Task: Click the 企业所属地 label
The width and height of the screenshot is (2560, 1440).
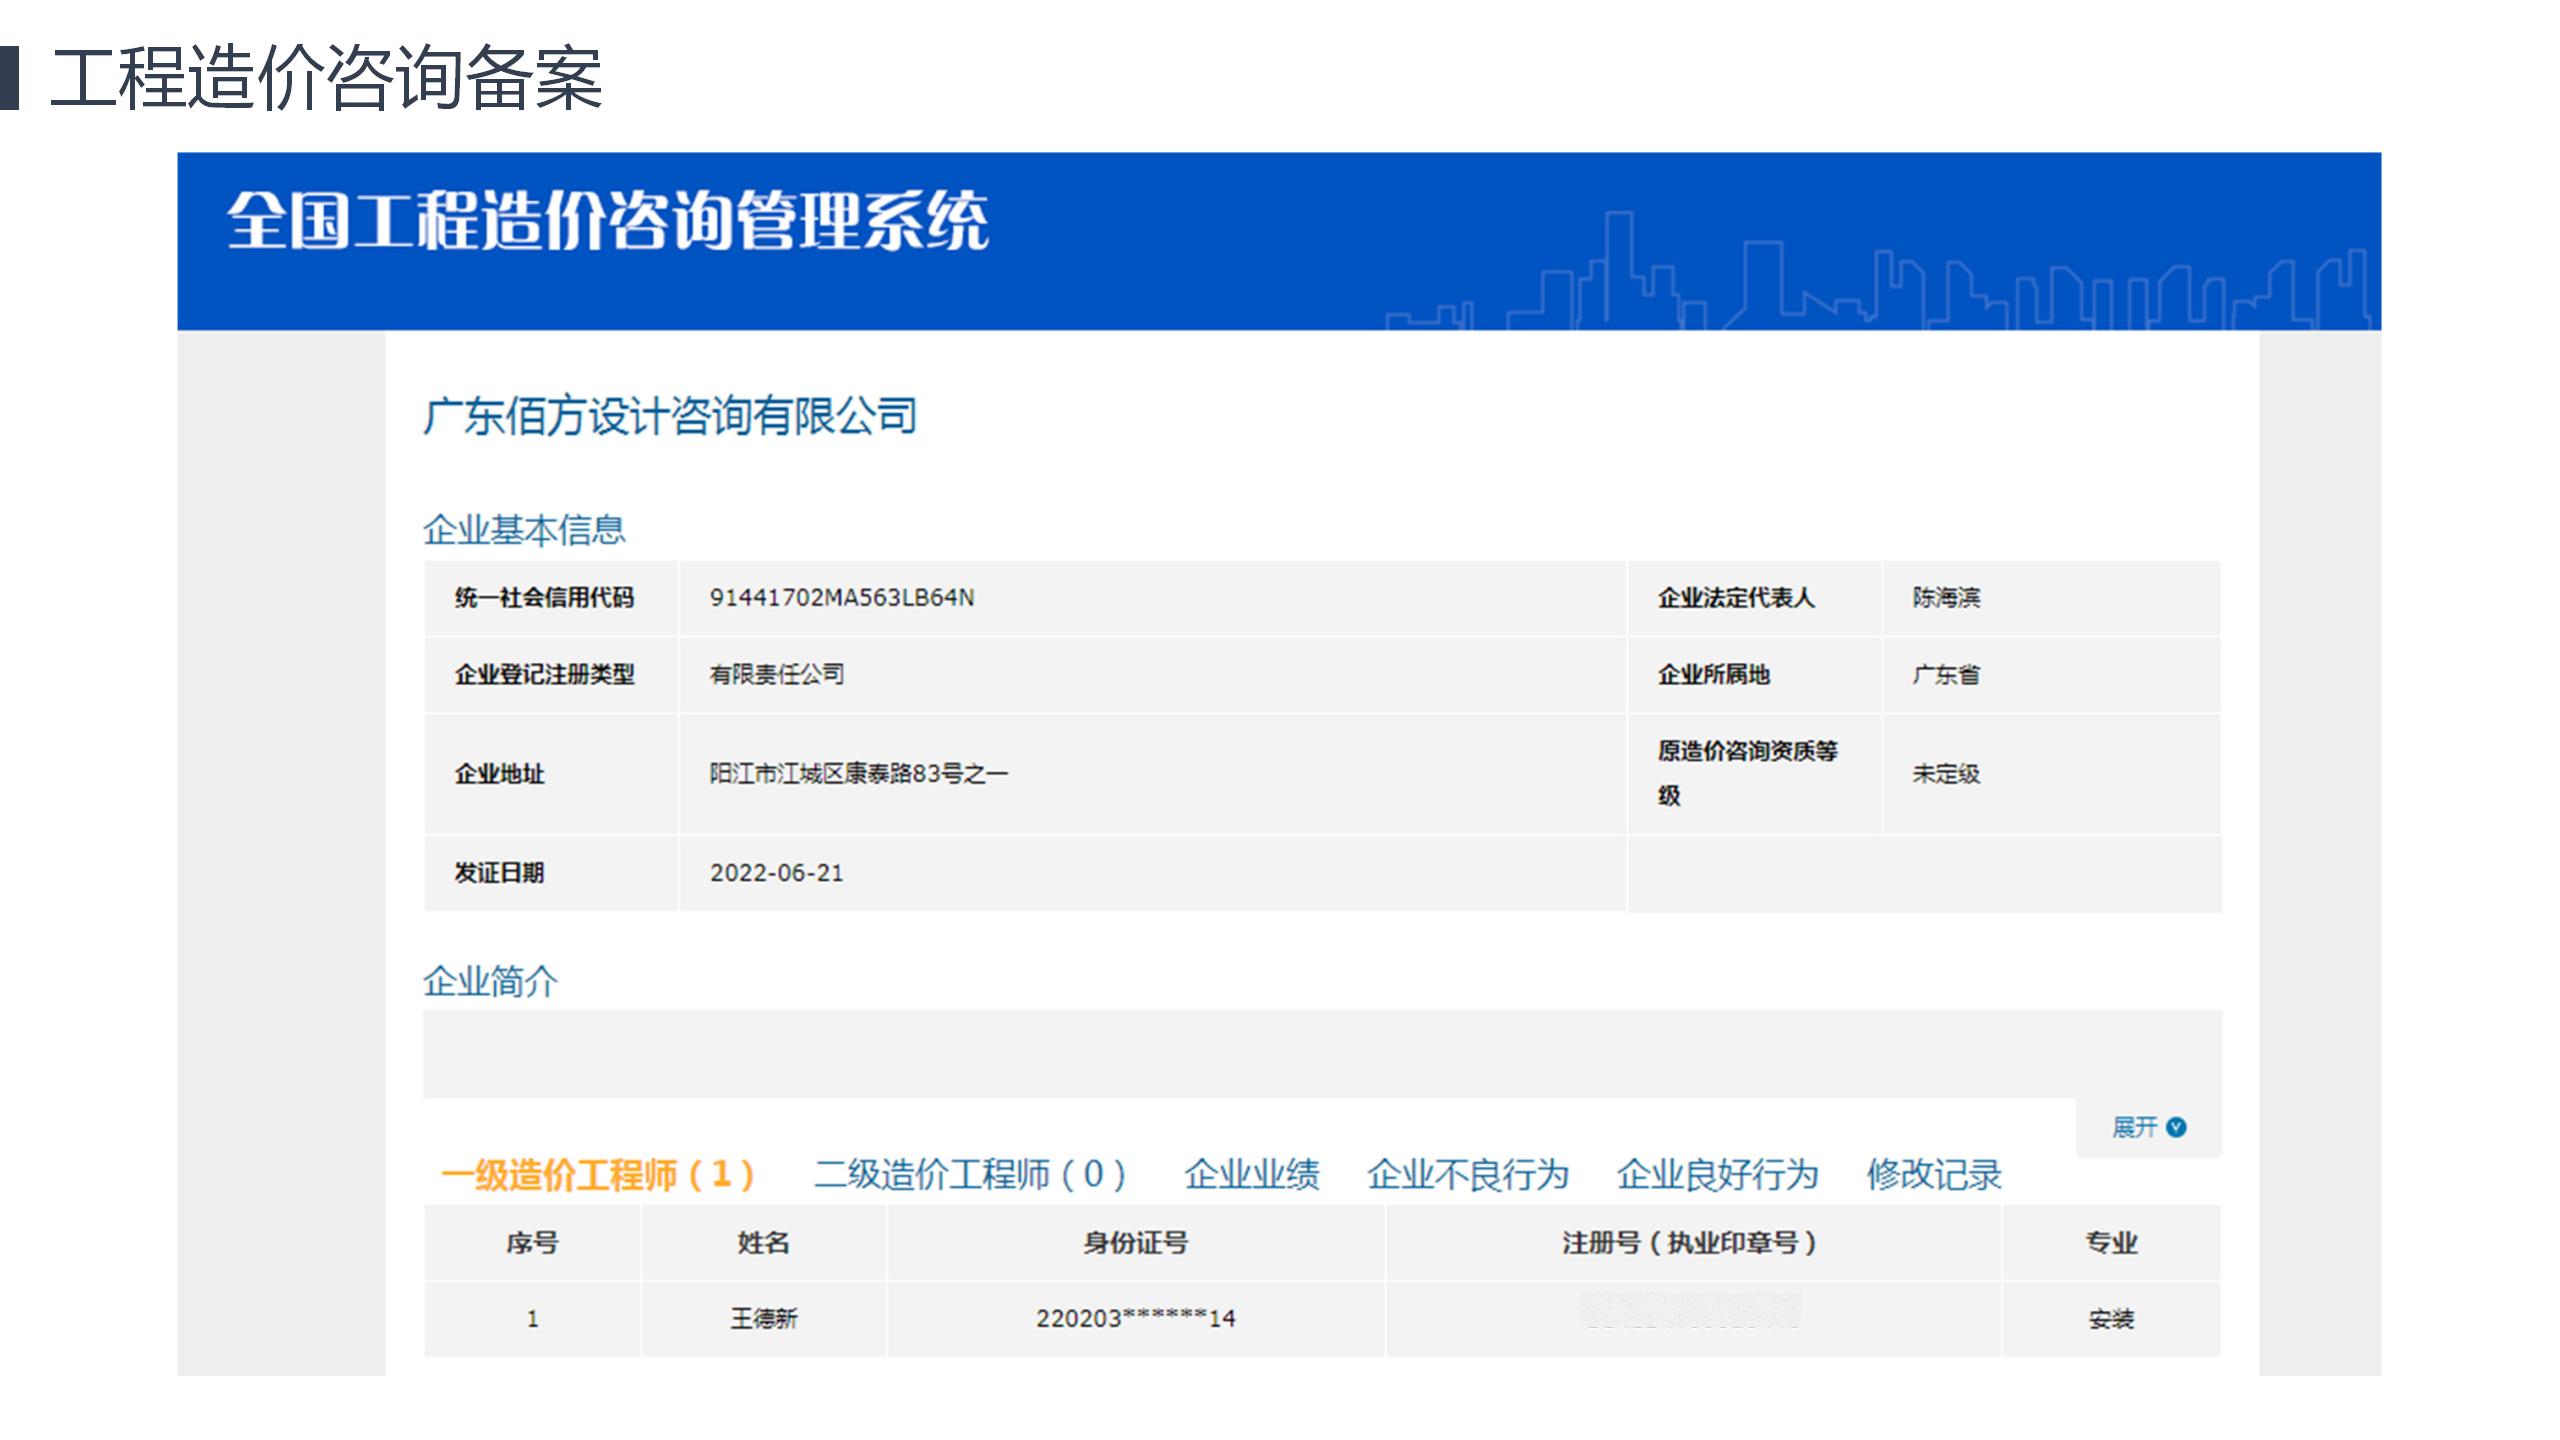Action: 1714,674
